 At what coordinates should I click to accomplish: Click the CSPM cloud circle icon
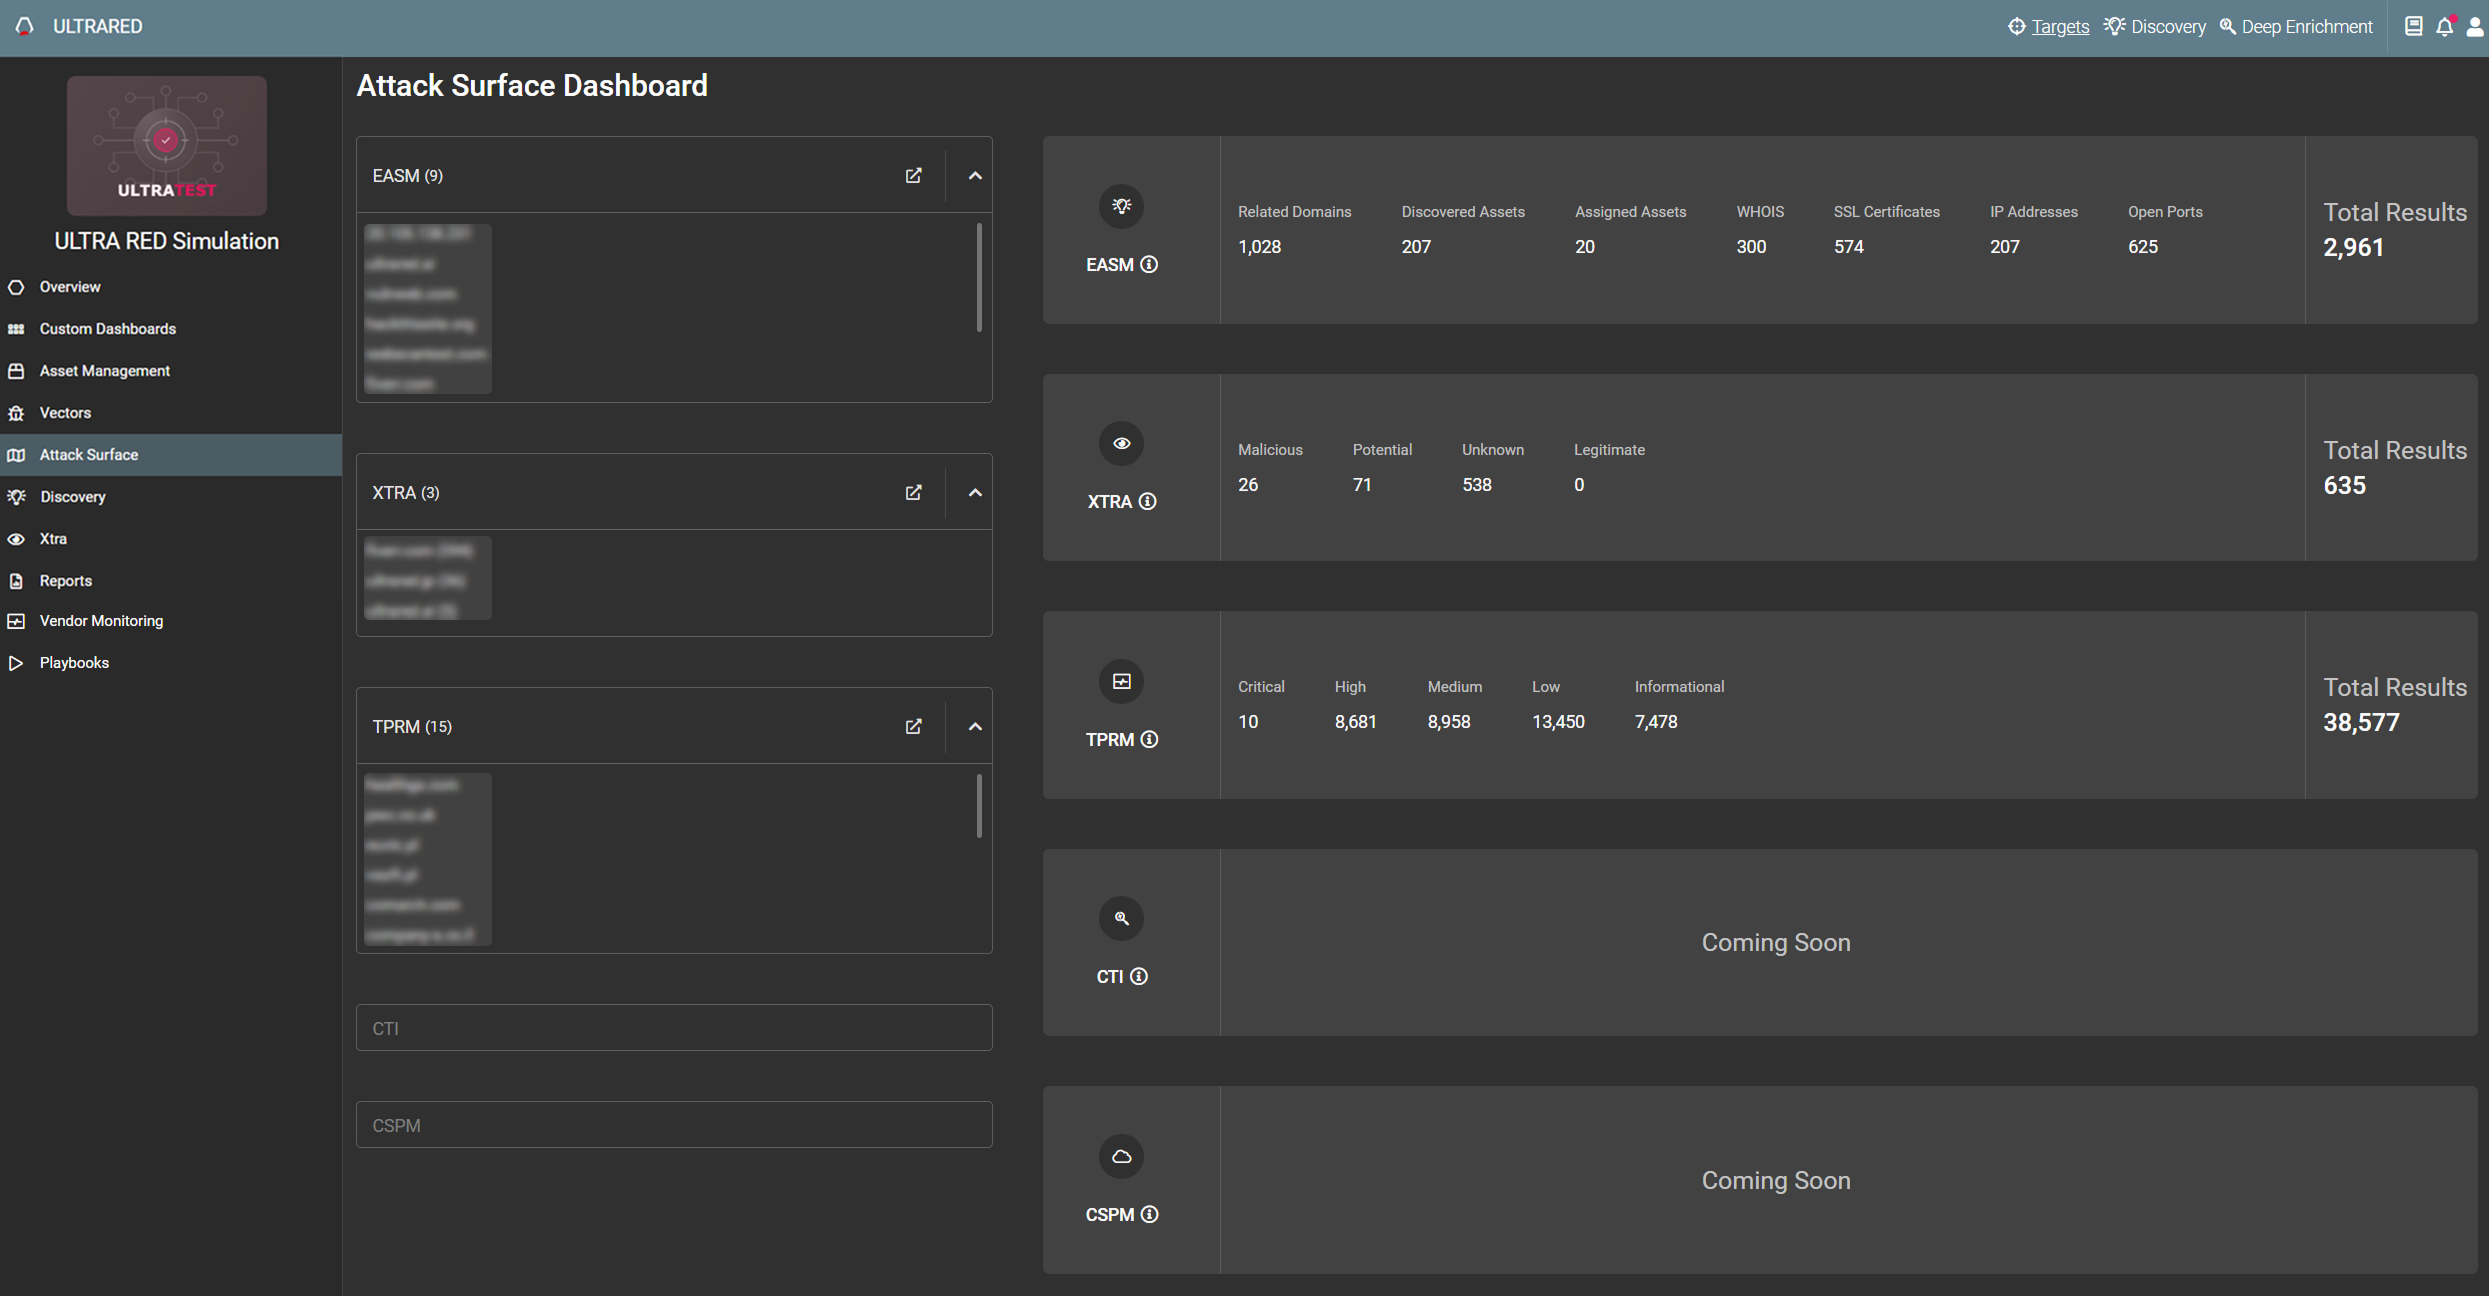click(1121, 1156)
